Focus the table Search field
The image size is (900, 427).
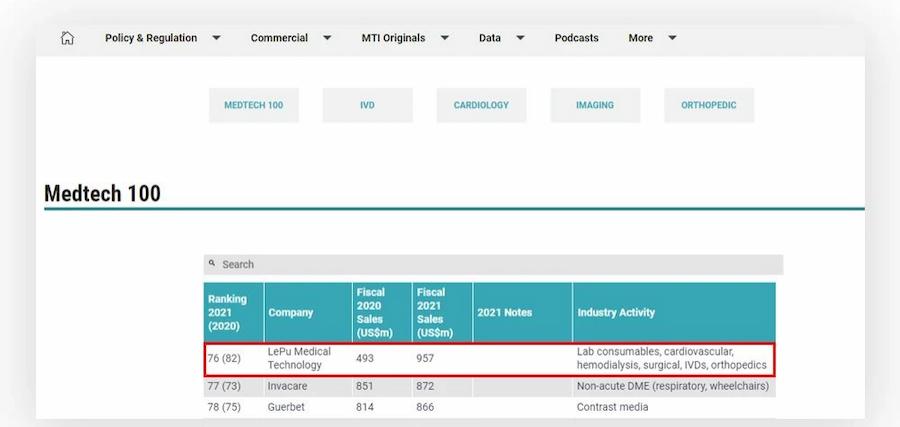click(x=494, y=265)
